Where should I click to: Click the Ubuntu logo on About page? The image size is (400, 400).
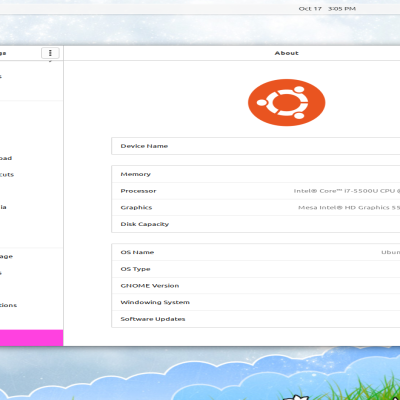pos(286,102)
